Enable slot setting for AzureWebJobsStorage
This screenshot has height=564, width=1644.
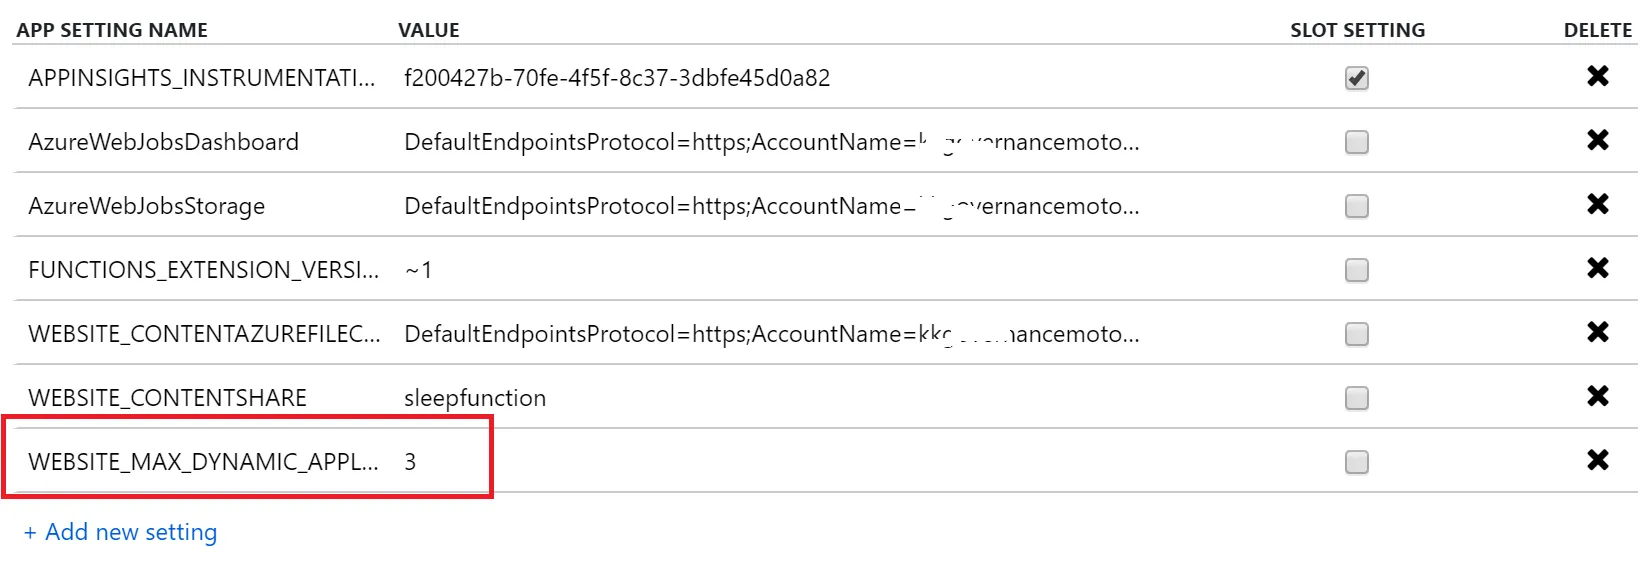click(x=1356, y=206)
